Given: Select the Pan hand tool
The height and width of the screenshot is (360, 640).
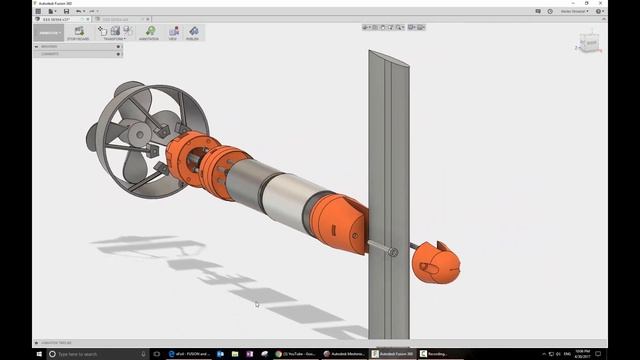Looking at the screenshot, I should pyautogui.click(x=382, y=27).
